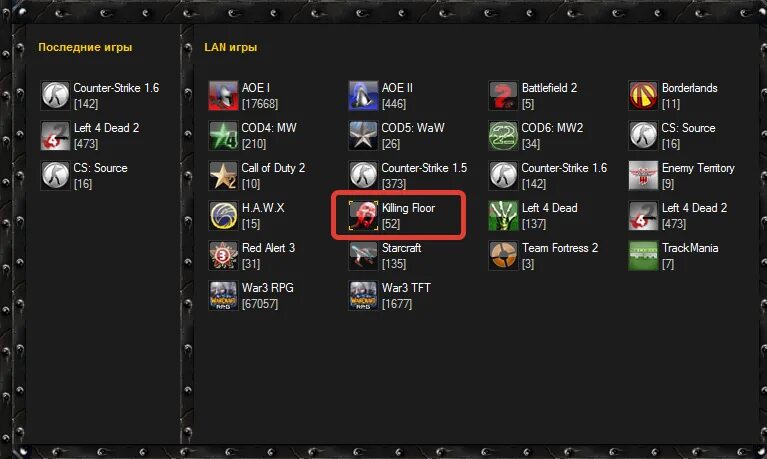Open the Call of Duty 2 entry

click(257, 175)
